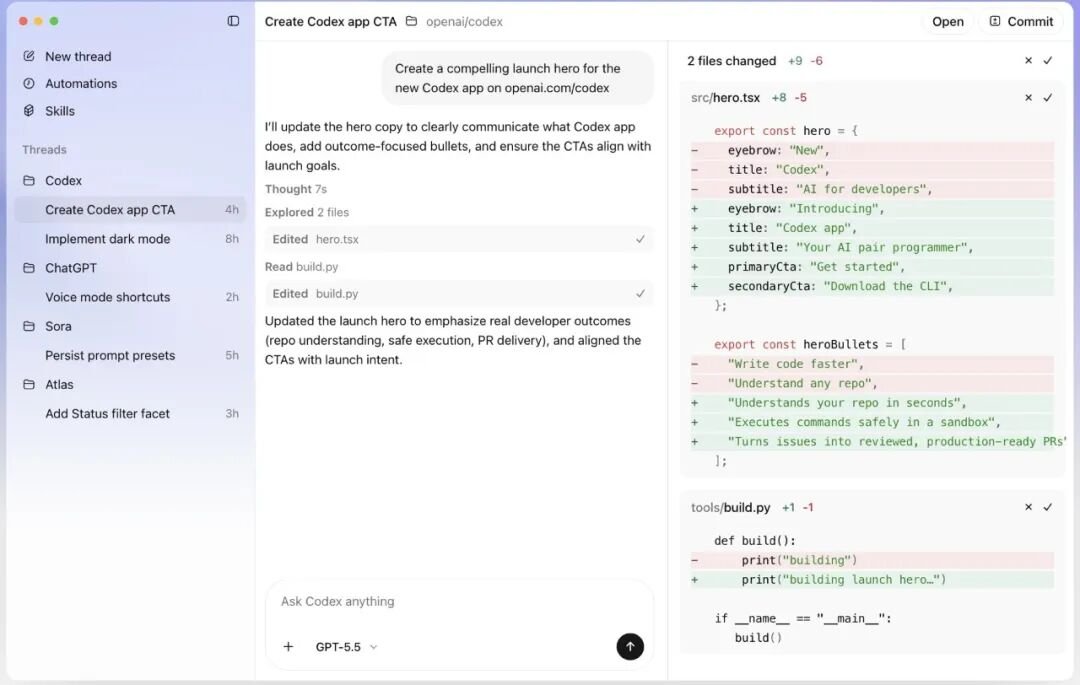The height and width of the screenshot is (685, 1080).
Task: Click the send arrow button
Action: [630, 646]
